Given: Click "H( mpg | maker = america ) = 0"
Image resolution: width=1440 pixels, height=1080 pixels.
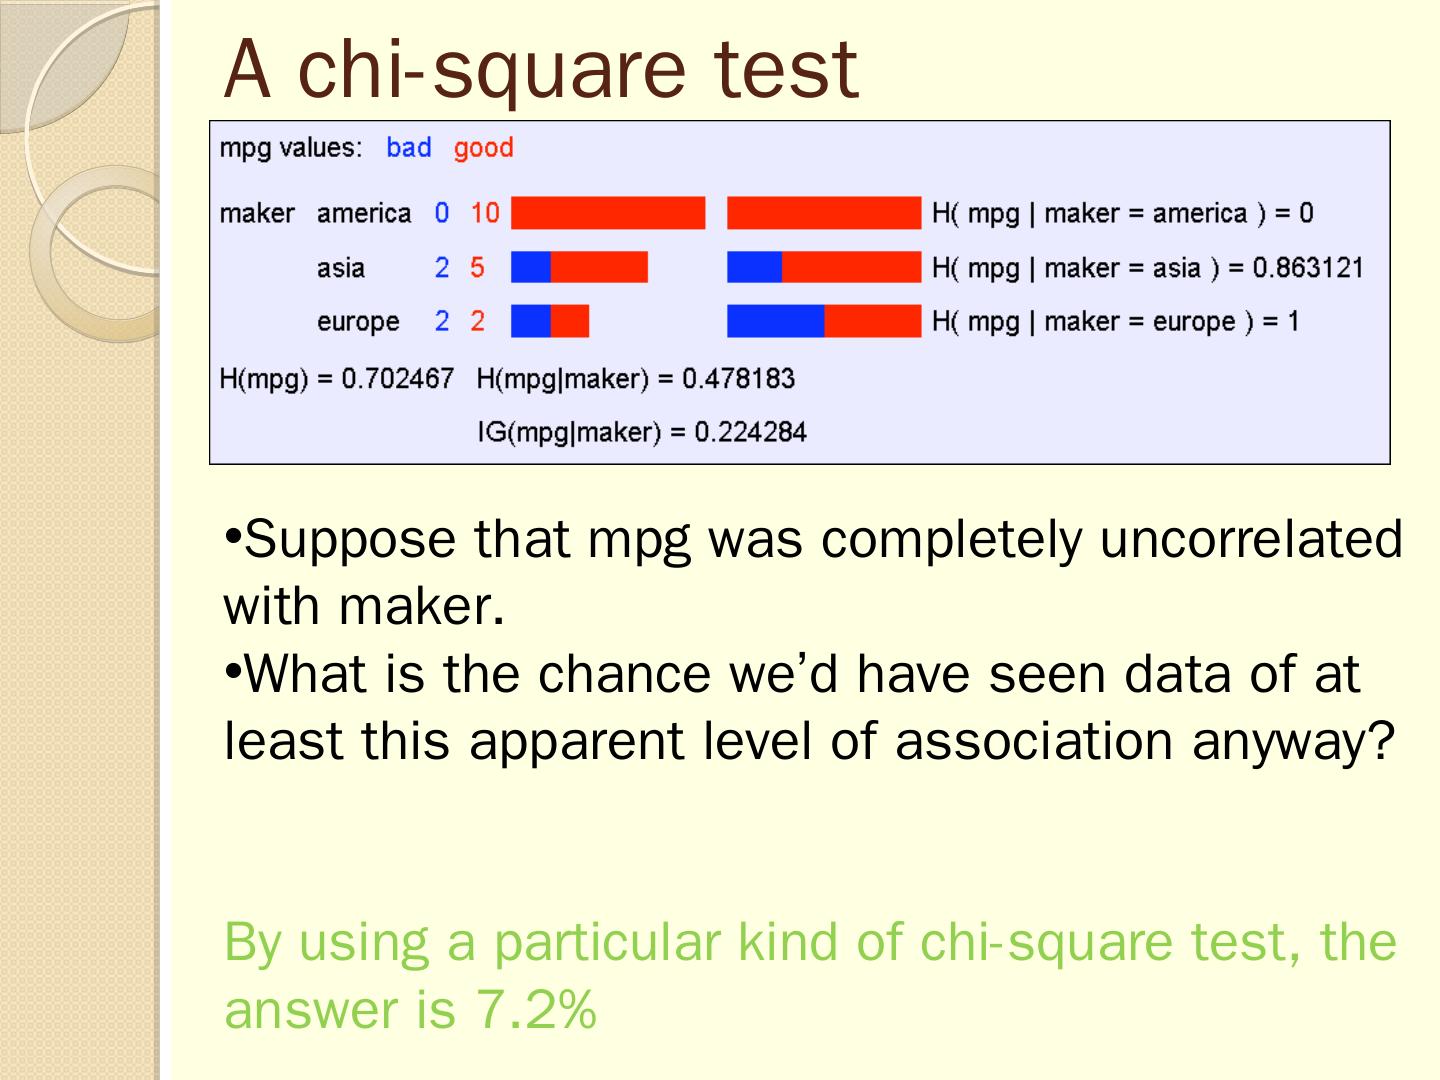Looking at the screenshot, I should point(1122,213).
